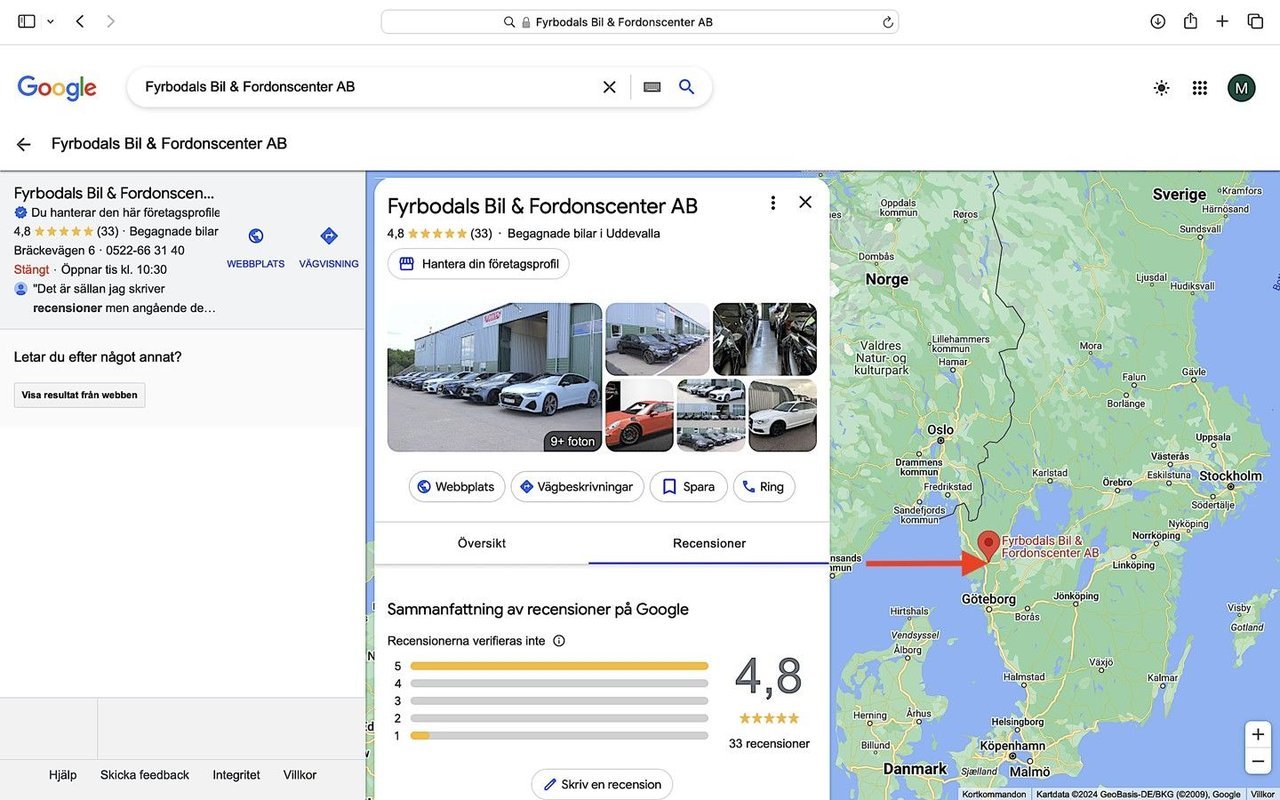Zoom out on the map

point(1257,762)
